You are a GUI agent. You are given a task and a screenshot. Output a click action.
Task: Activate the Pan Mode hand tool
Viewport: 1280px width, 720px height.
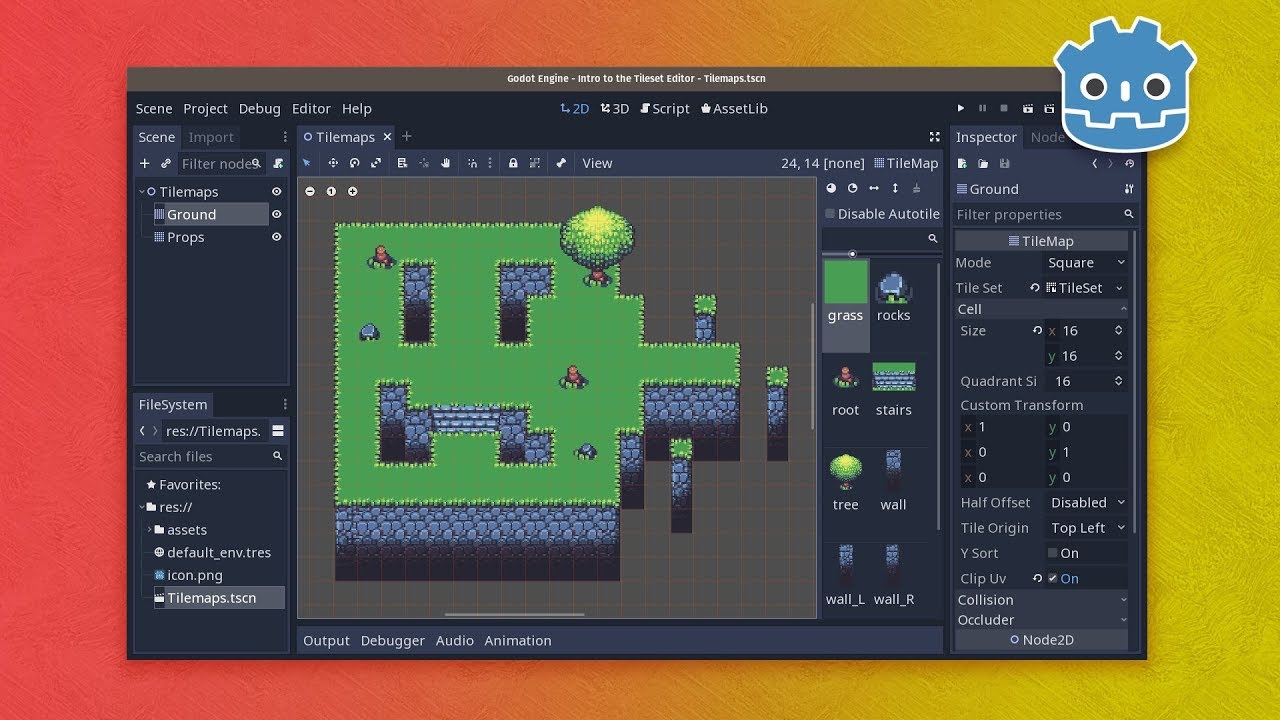click(446, 163)
